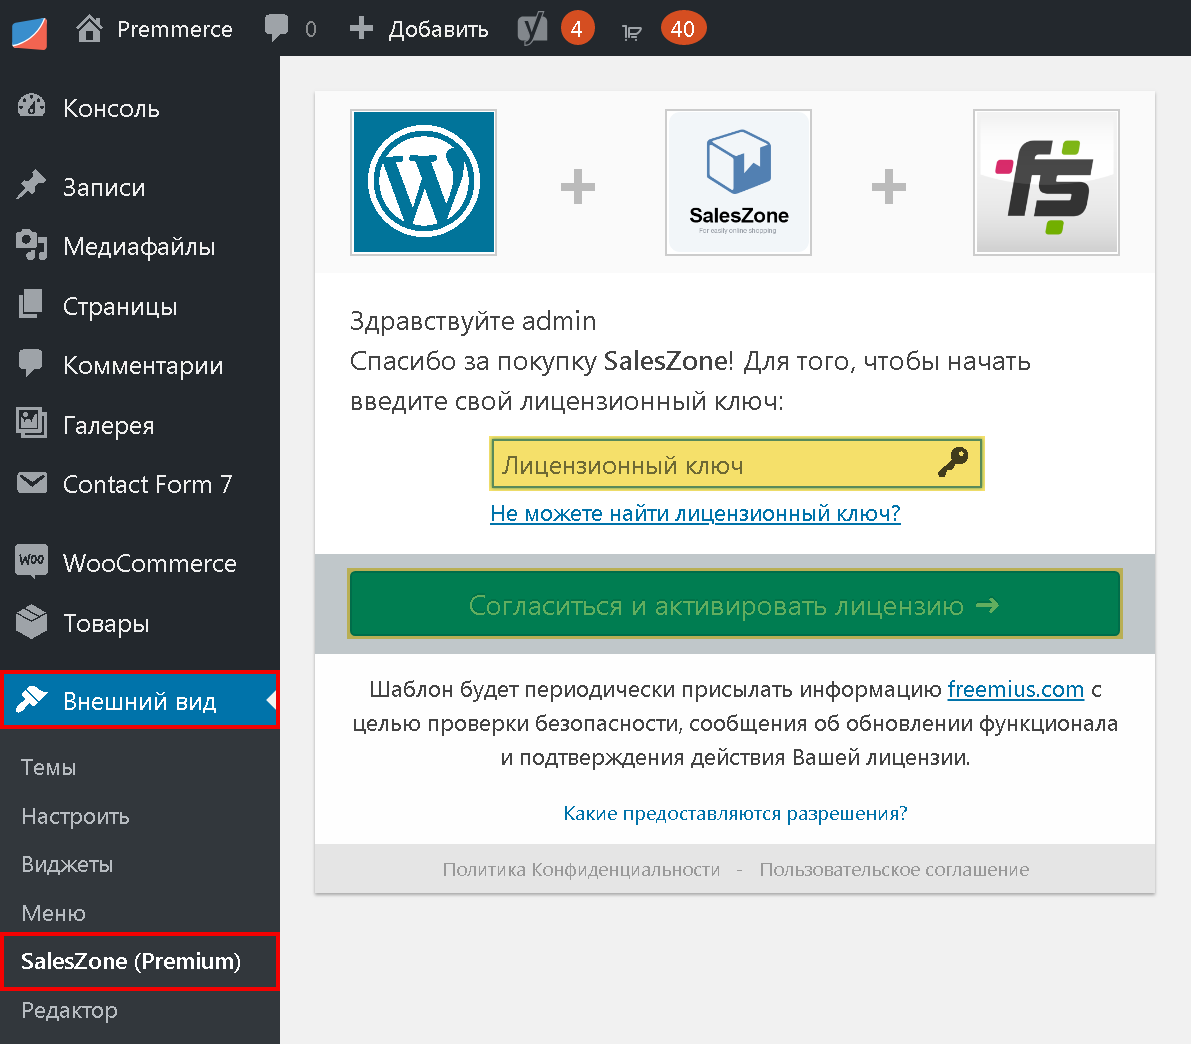Click the Галерея gallery icon

click(x=31, y=423)
